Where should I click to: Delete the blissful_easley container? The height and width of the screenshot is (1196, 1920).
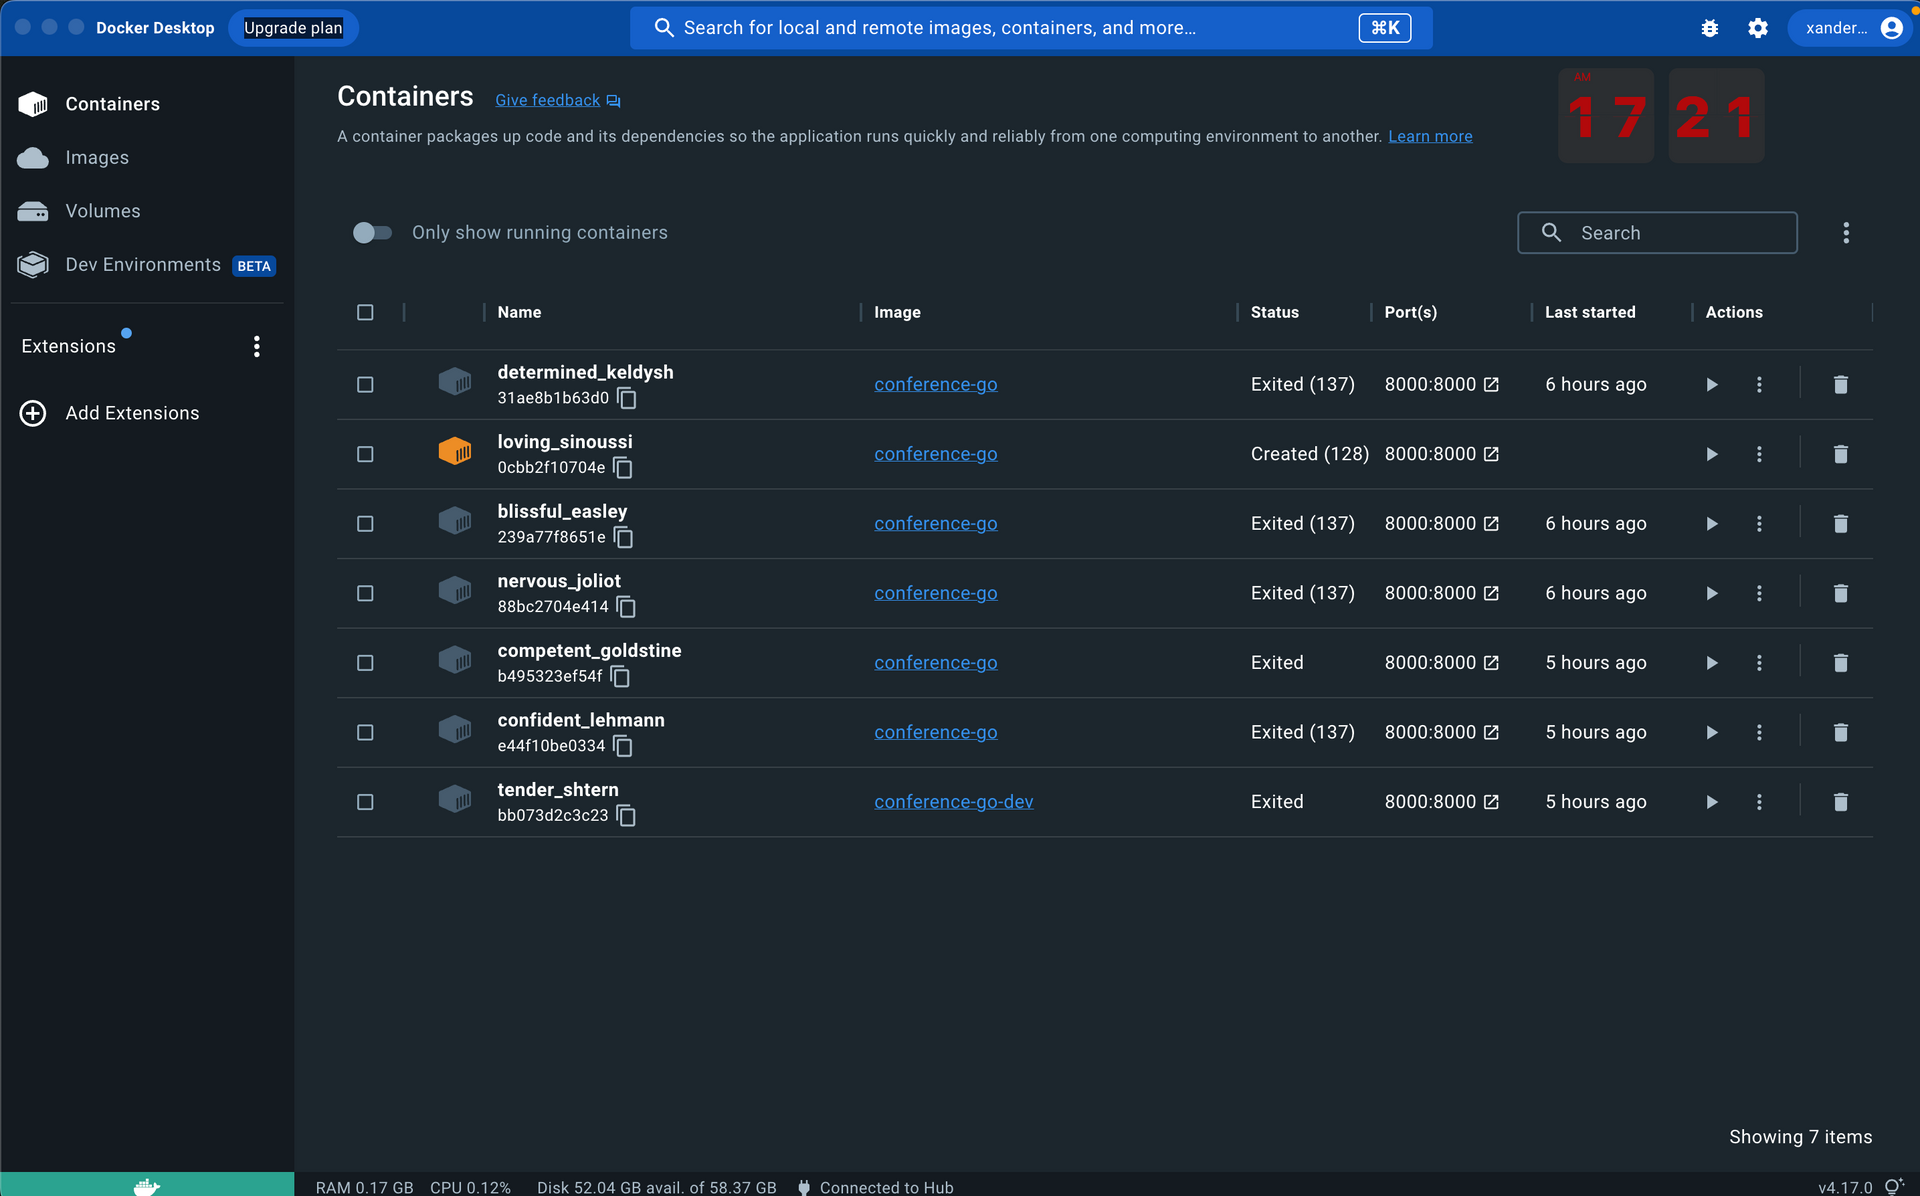1840,524
